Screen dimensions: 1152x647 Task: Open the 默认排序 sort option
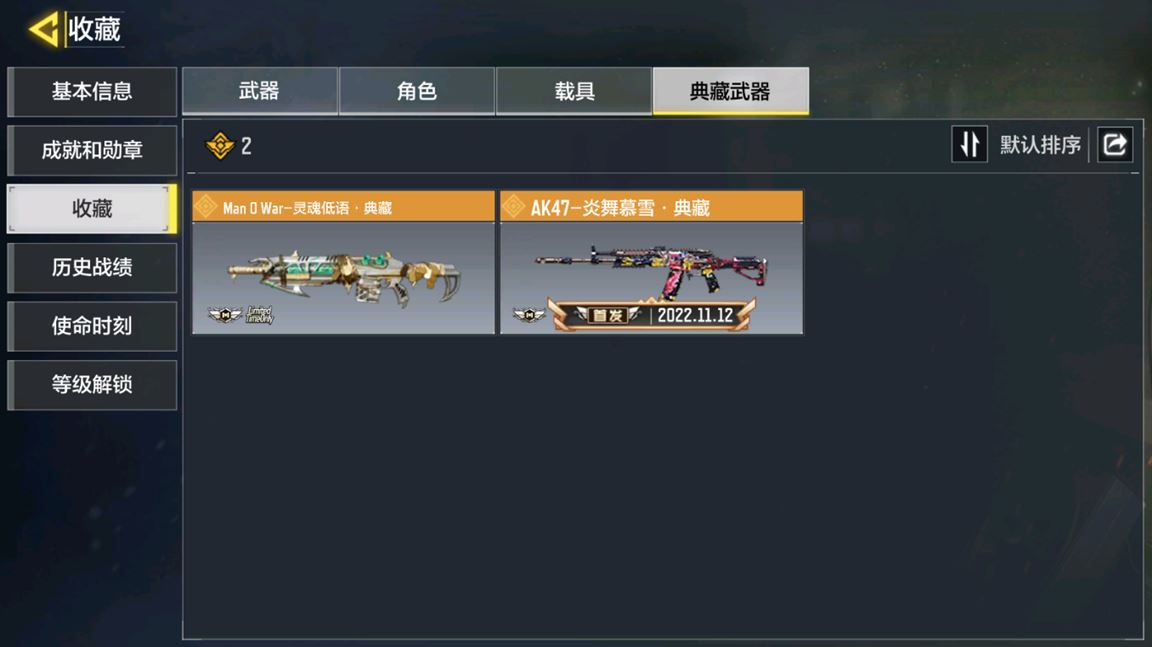(x=1040, y=145)
